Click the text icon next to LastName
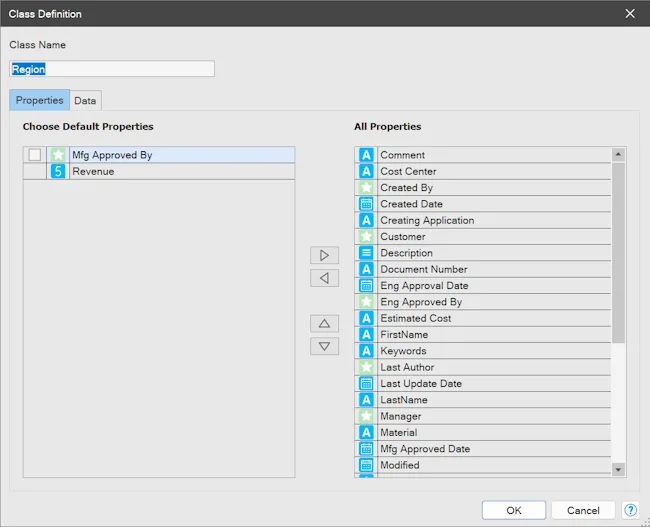The image size is (650, 527). pyautogui.click(x=366, y=400)
